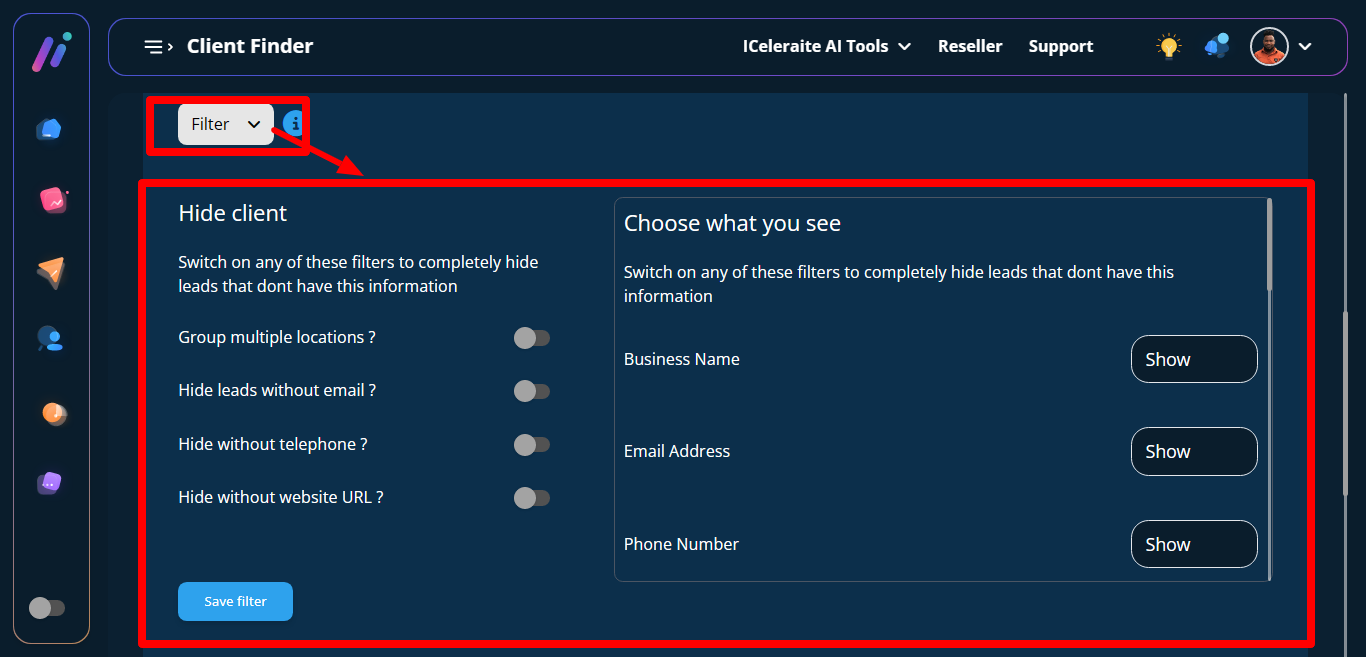This screenshot has width=1366, height=657.
Task: Click the user profile avatar
Action: (x=1269, y=46)
